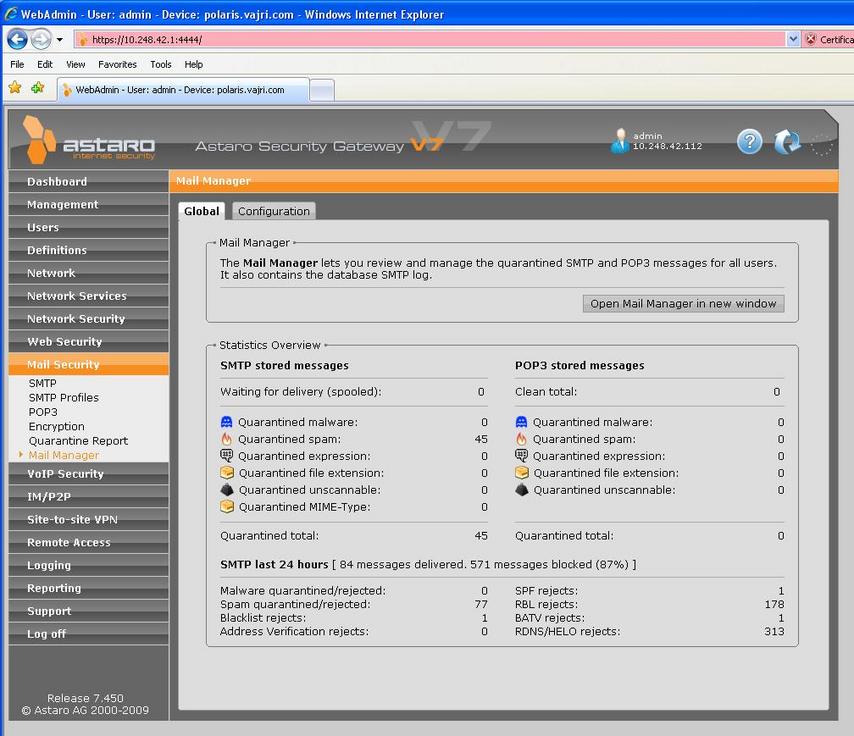
Task: Expand the VoIP Security sidebar section
Action: 88,473
